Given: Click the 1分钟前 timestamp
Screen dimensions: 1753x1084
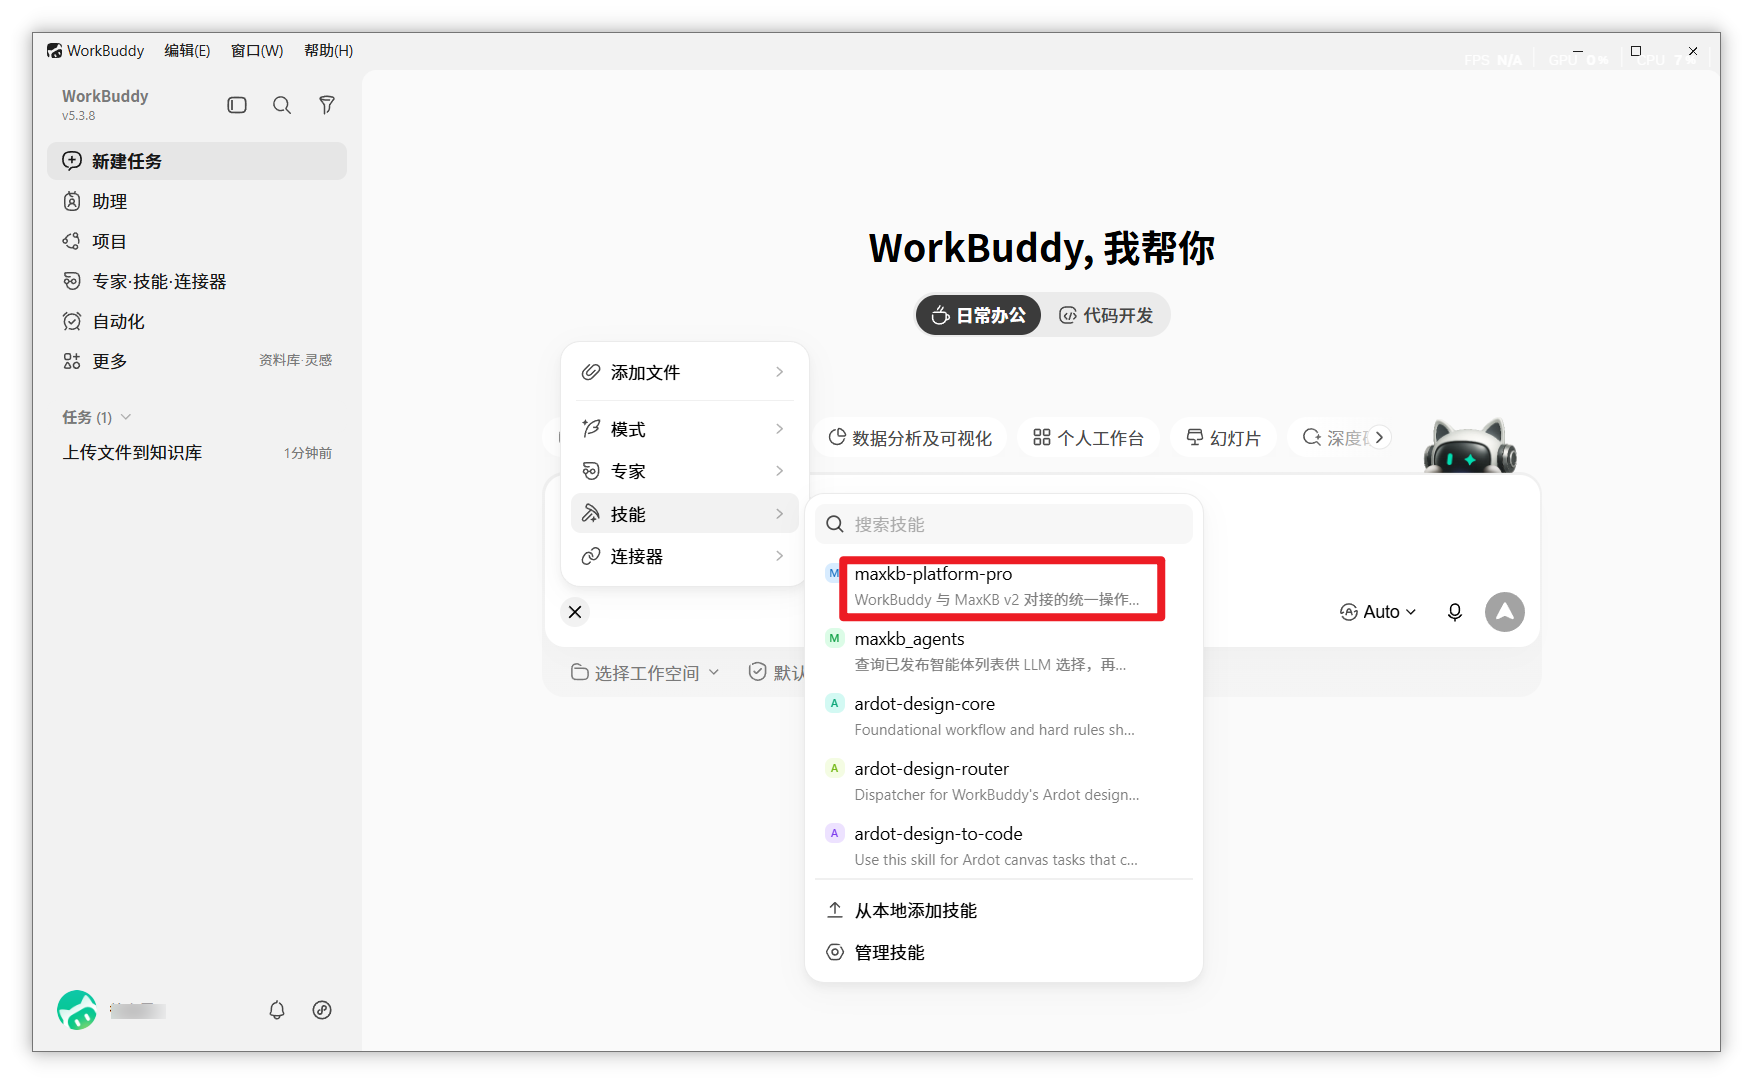Looking at the screenshot, I should (x=308, y=453).
